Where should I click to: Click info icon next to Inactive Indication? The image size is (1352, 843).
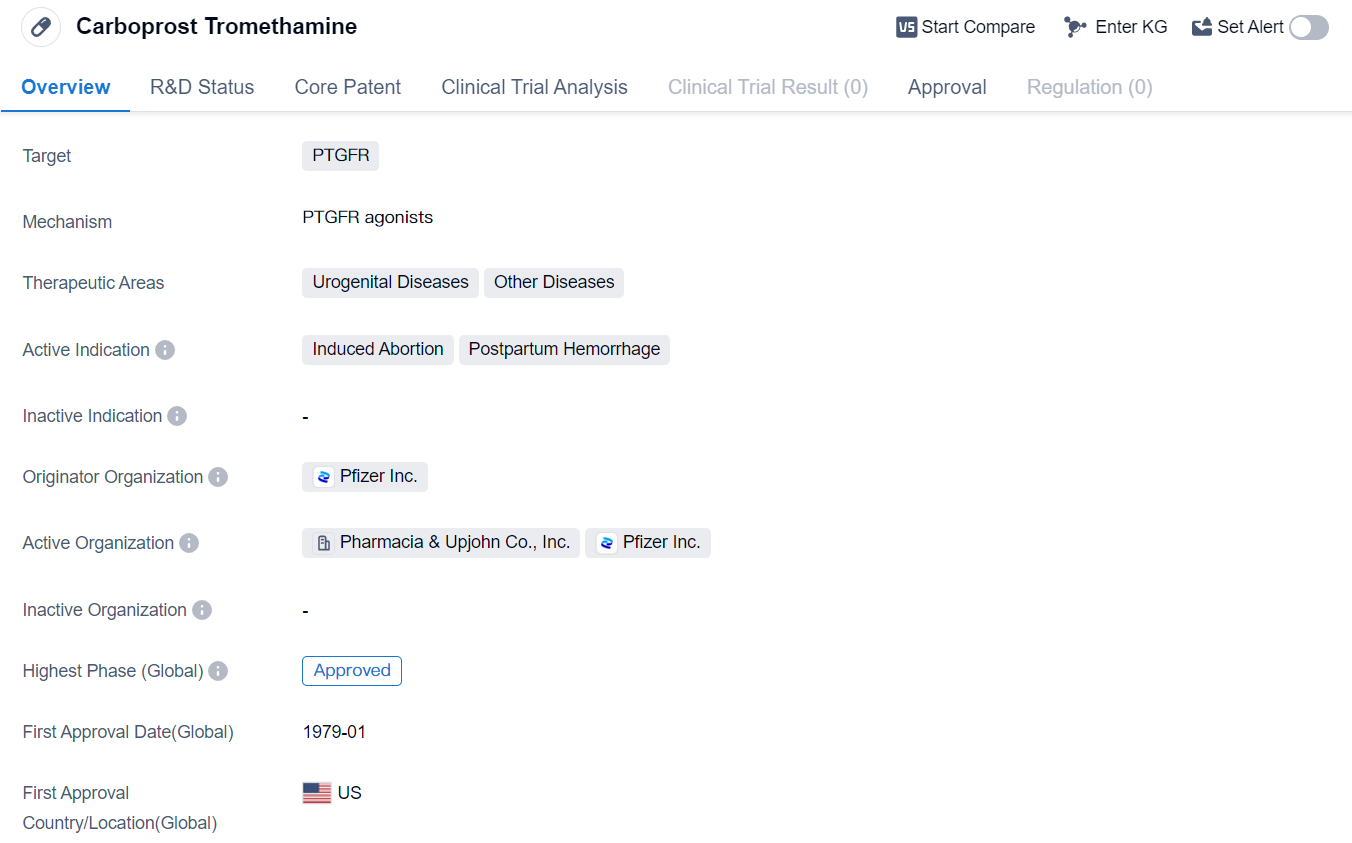177,416
